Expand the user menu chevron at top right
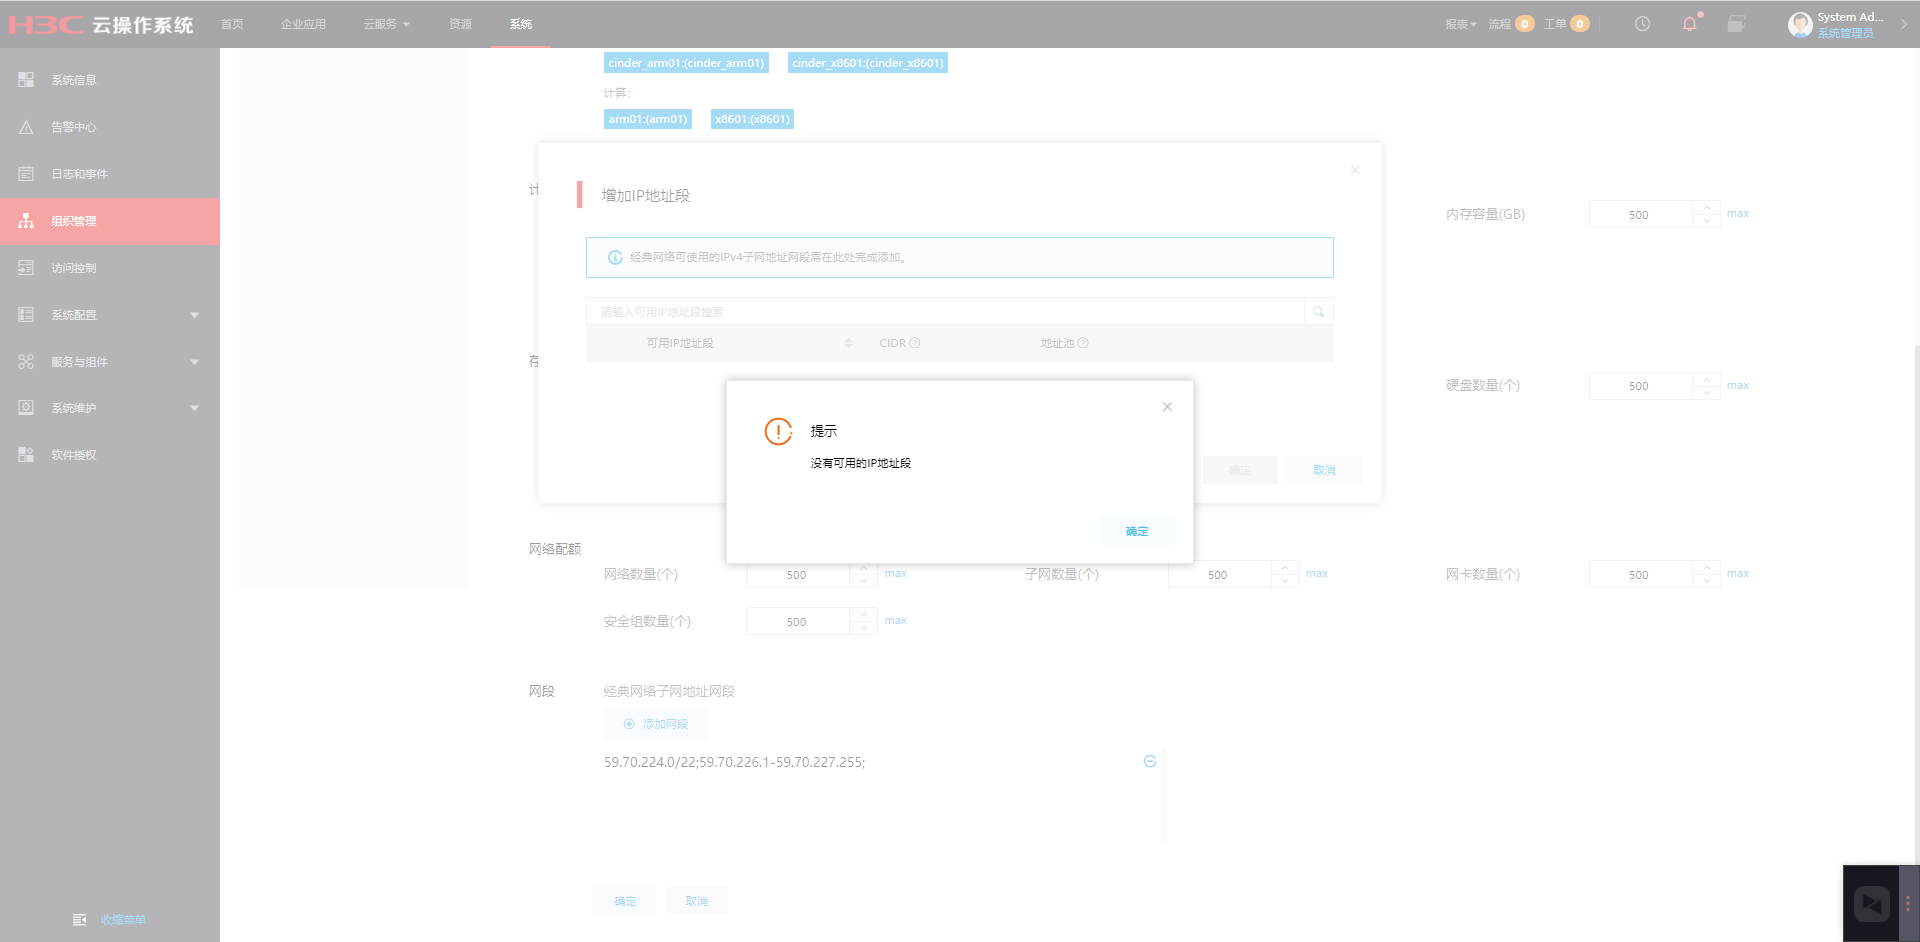 [x=1904, y=24]
